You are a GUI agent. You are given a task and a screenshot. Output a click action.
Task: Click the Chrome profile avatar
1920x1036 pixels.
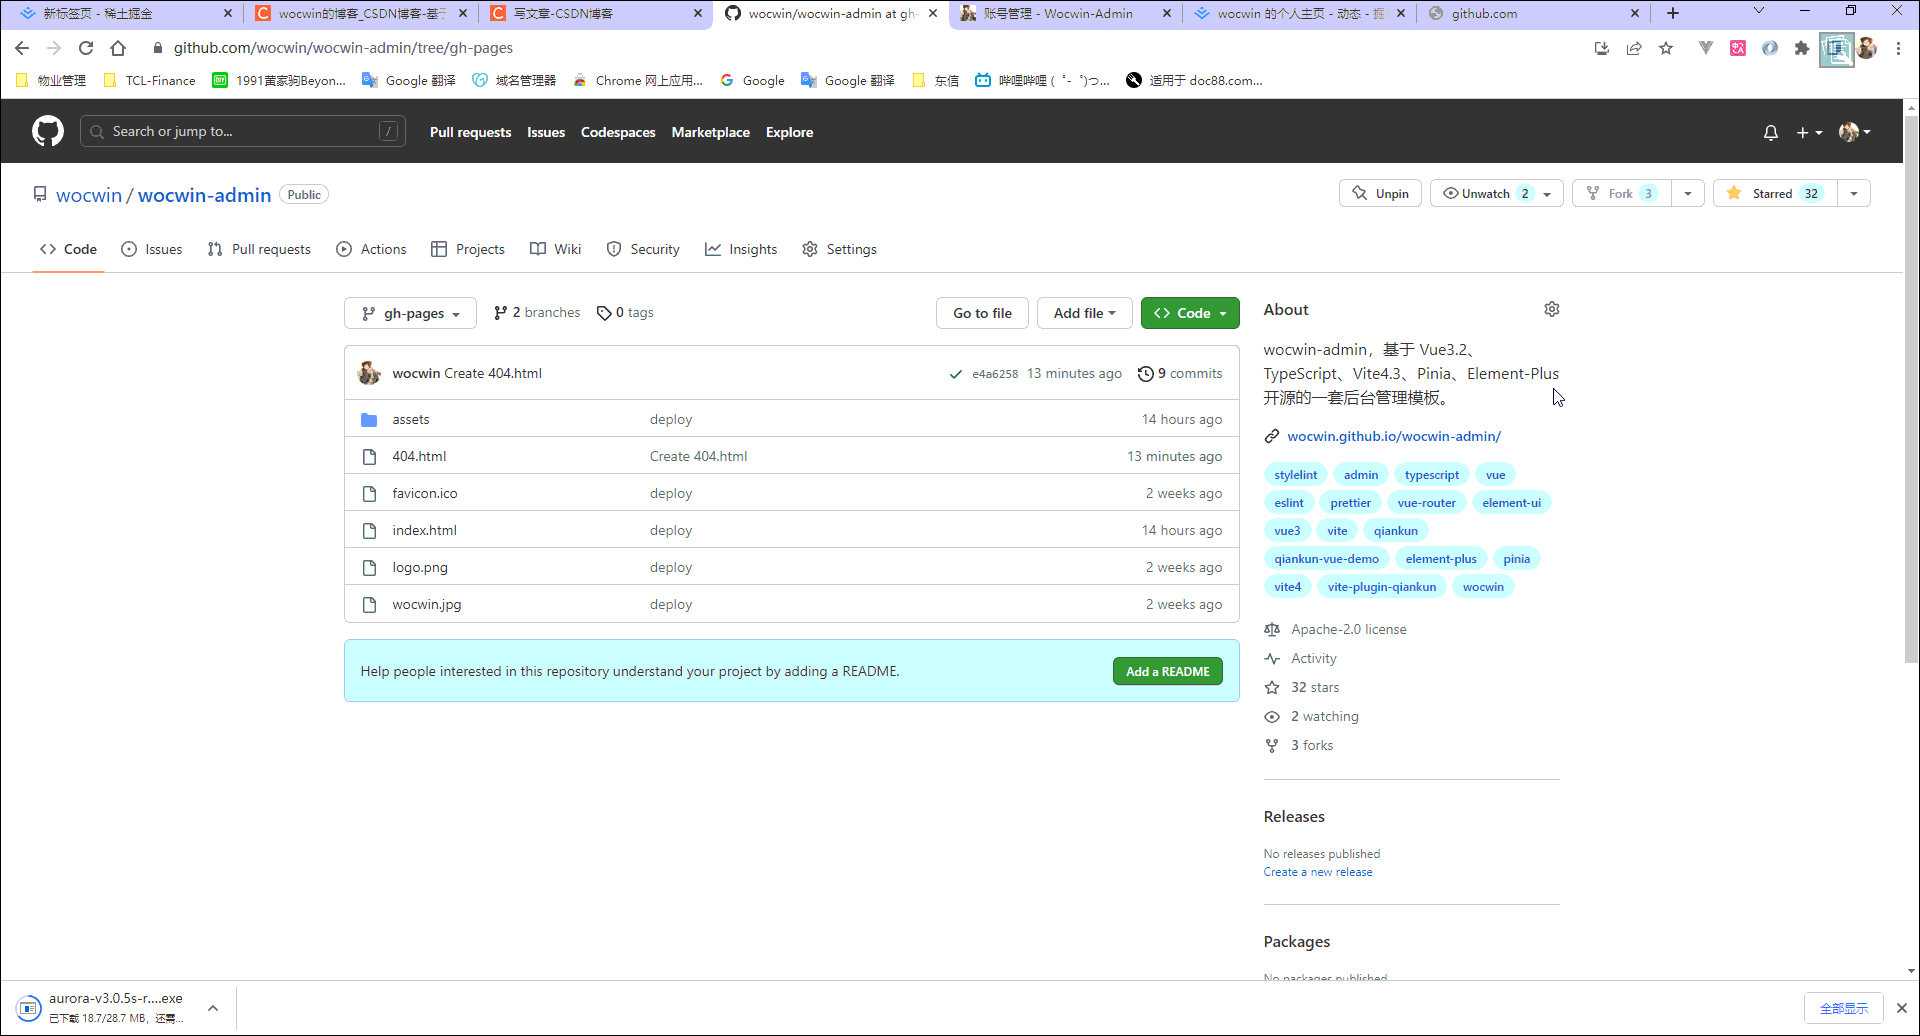1867,48
